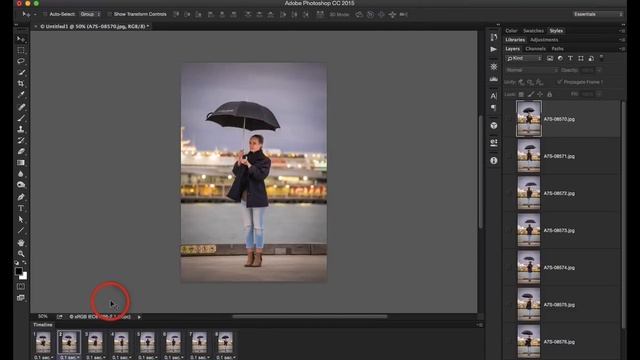
Task: Turn layer filtering switch on or off
Action: (x=602, y=58)
